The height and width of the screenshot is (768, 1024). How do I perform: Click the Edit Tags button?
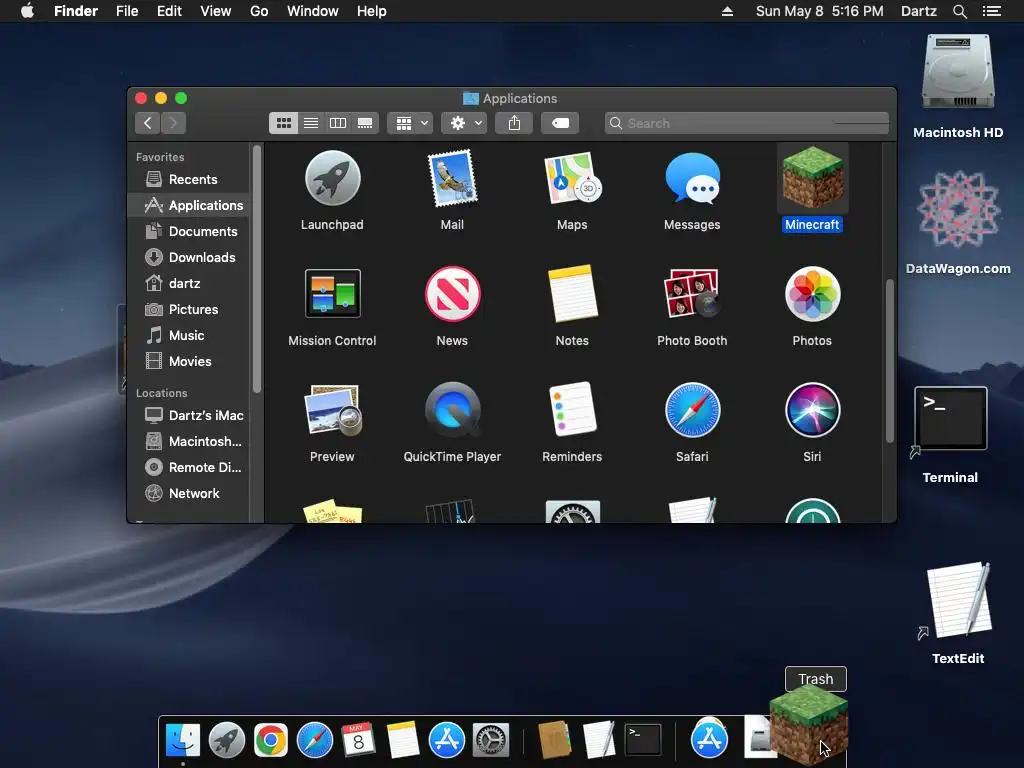tap(560, 123)
